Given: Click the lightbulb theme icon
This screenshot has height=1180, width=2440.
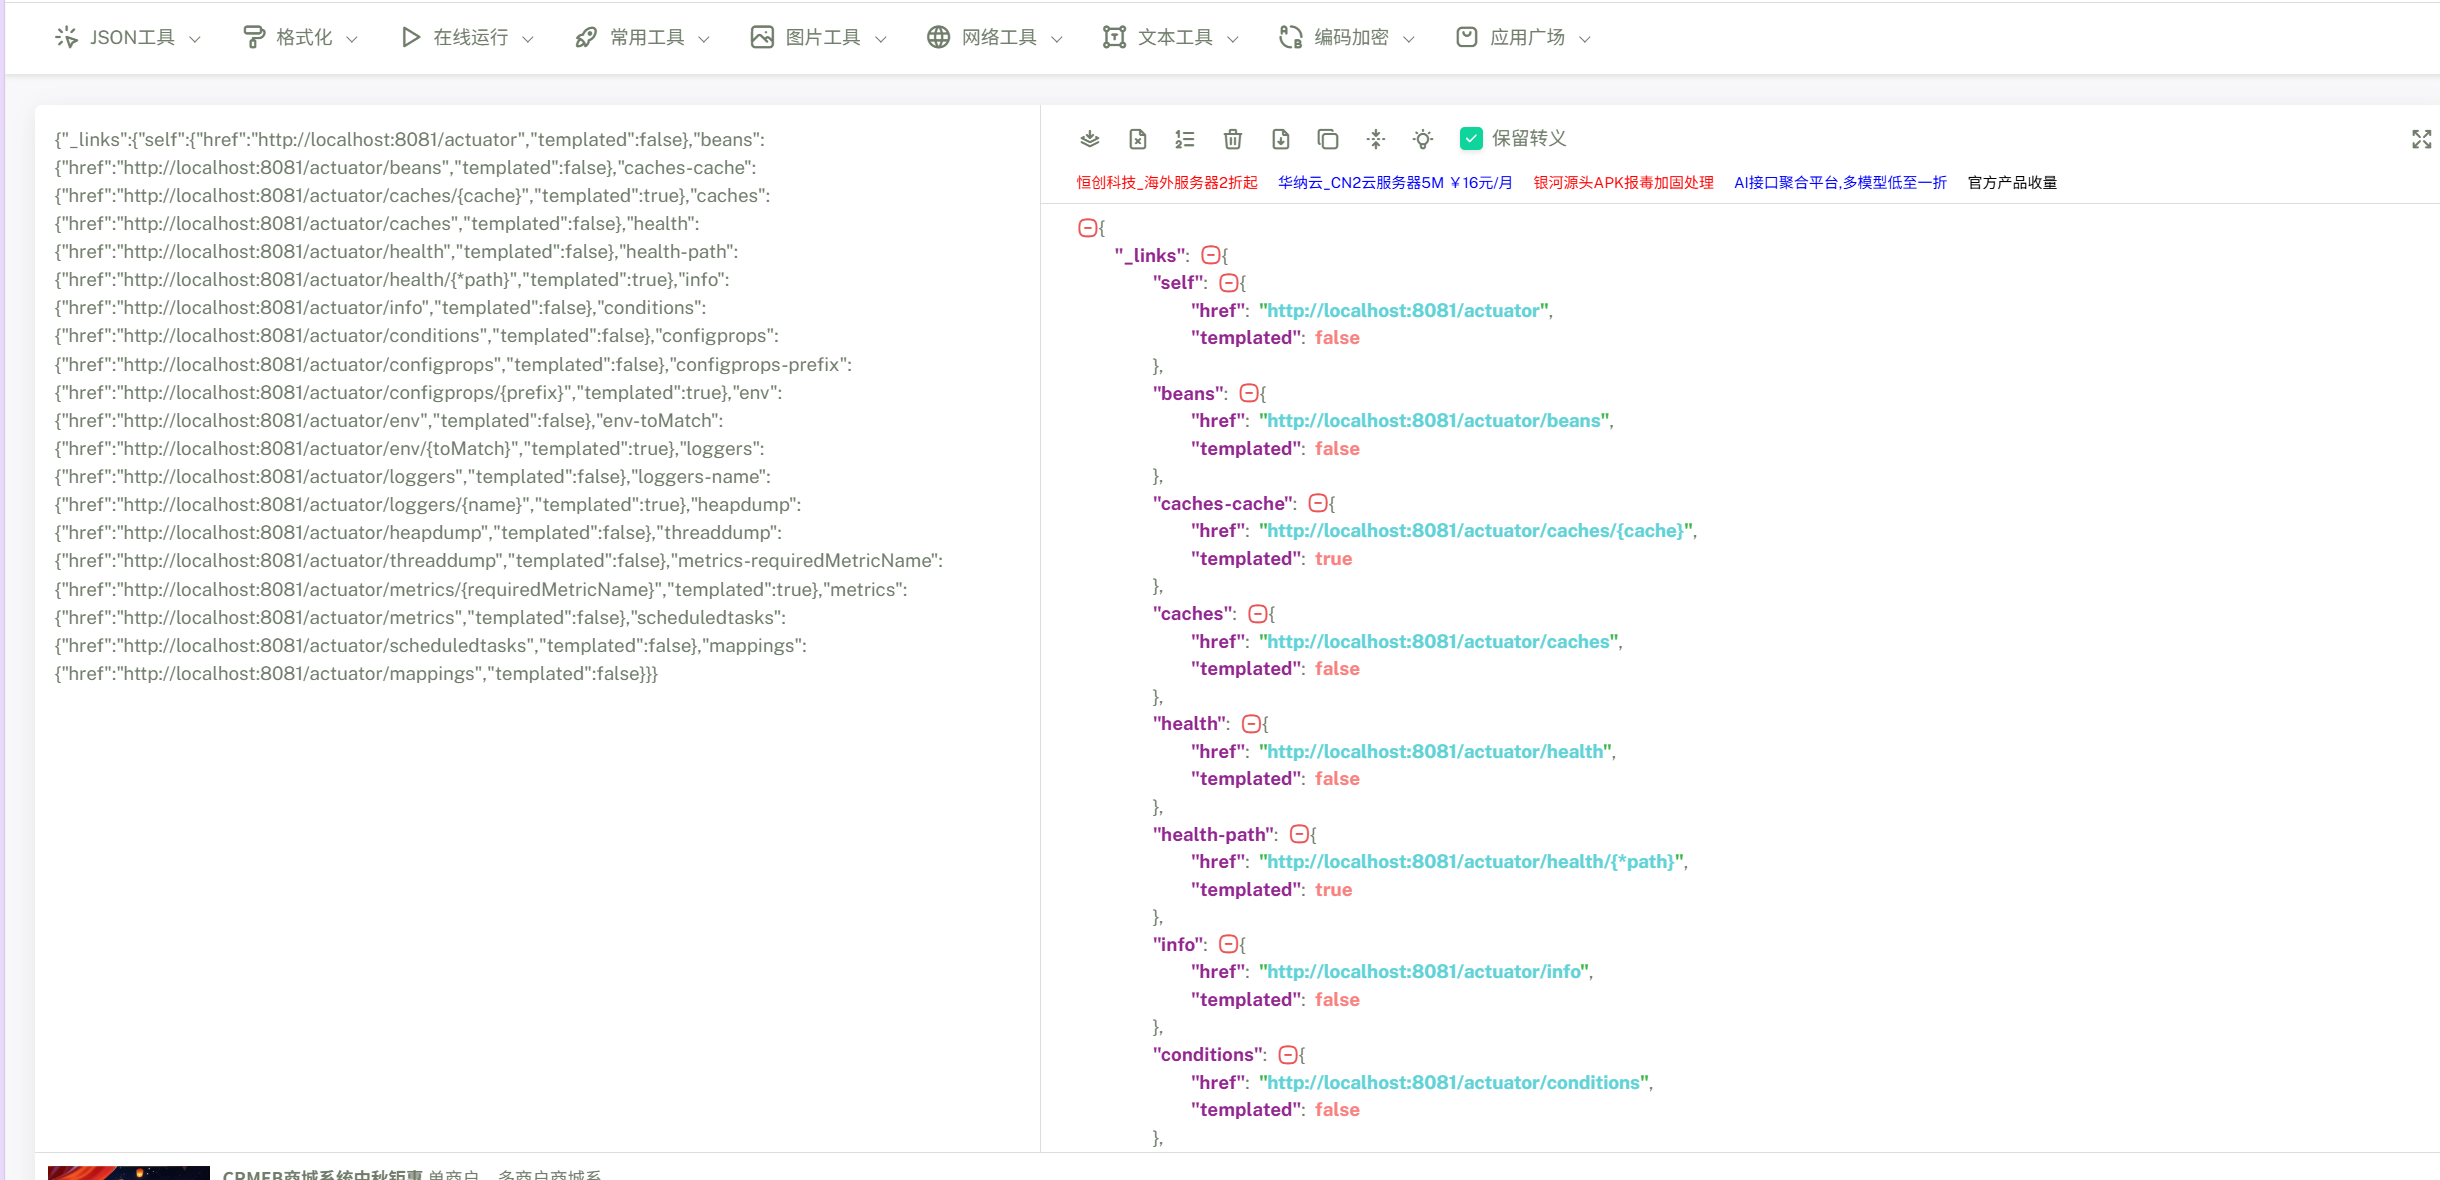Looking at the screenshot, I should pos(1422,139).
